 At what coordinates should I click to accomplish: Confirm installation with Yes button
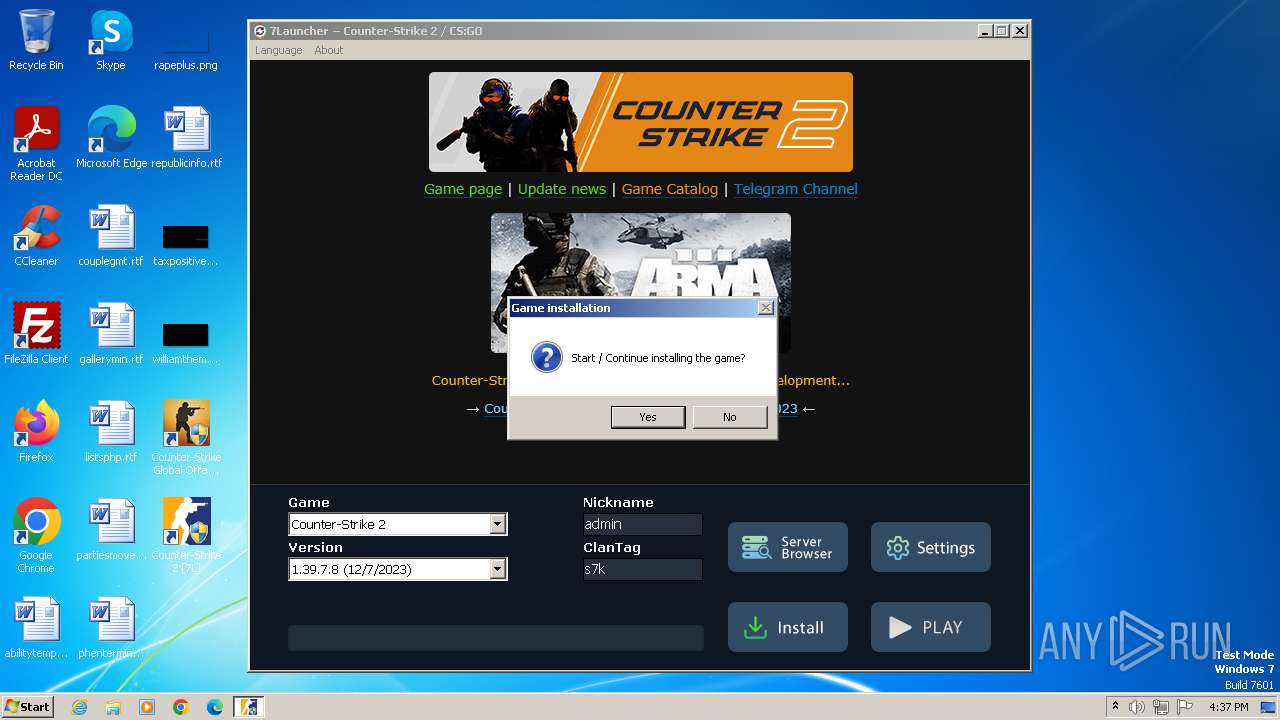(x=648, y=417)
